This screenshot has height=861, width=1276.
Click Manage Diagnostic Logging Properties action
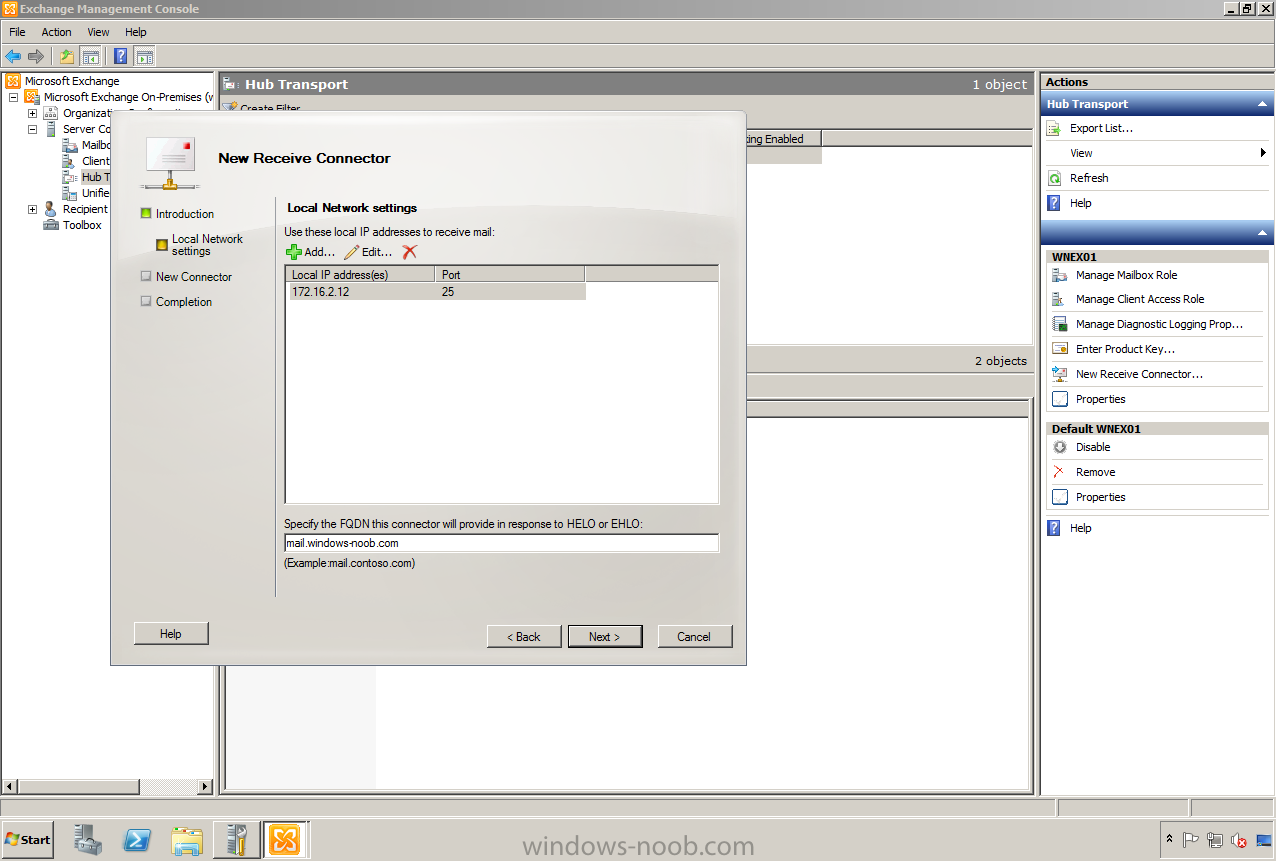click(1159, 324)
